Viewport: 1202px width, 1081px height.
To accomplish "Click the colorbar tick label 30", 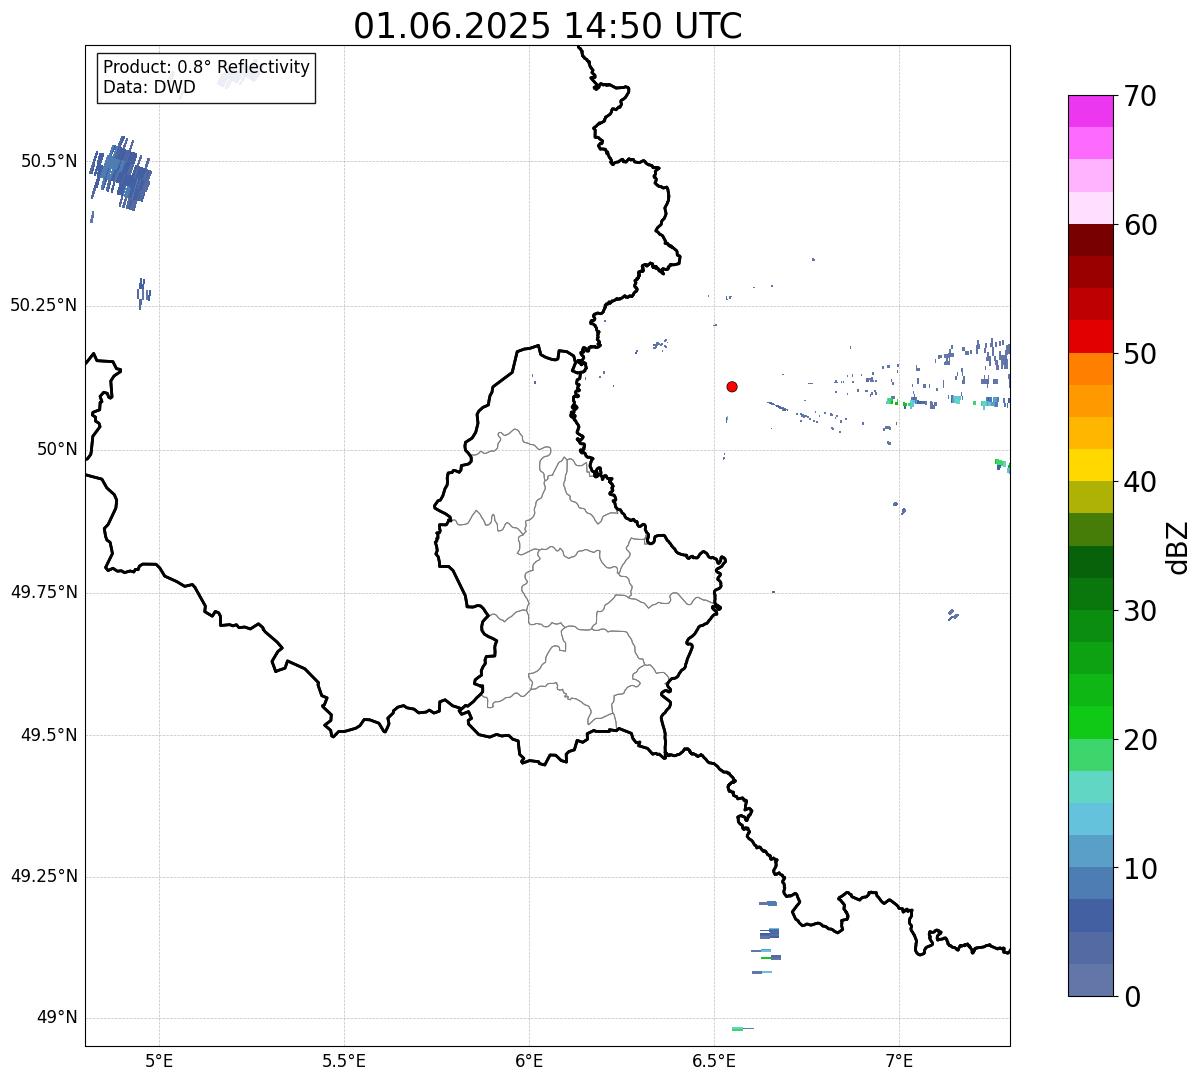I will (1140, 611).
